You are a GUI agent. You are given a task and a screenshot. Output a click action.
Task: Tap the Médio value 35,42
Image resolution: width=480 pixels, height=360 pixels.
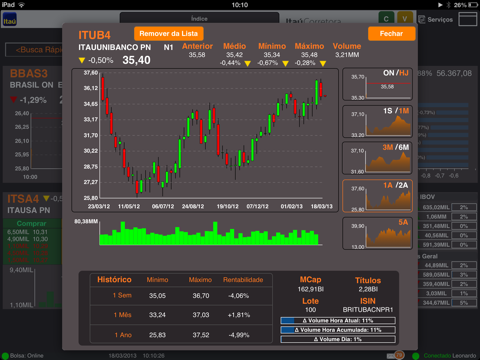coord(234,55)
